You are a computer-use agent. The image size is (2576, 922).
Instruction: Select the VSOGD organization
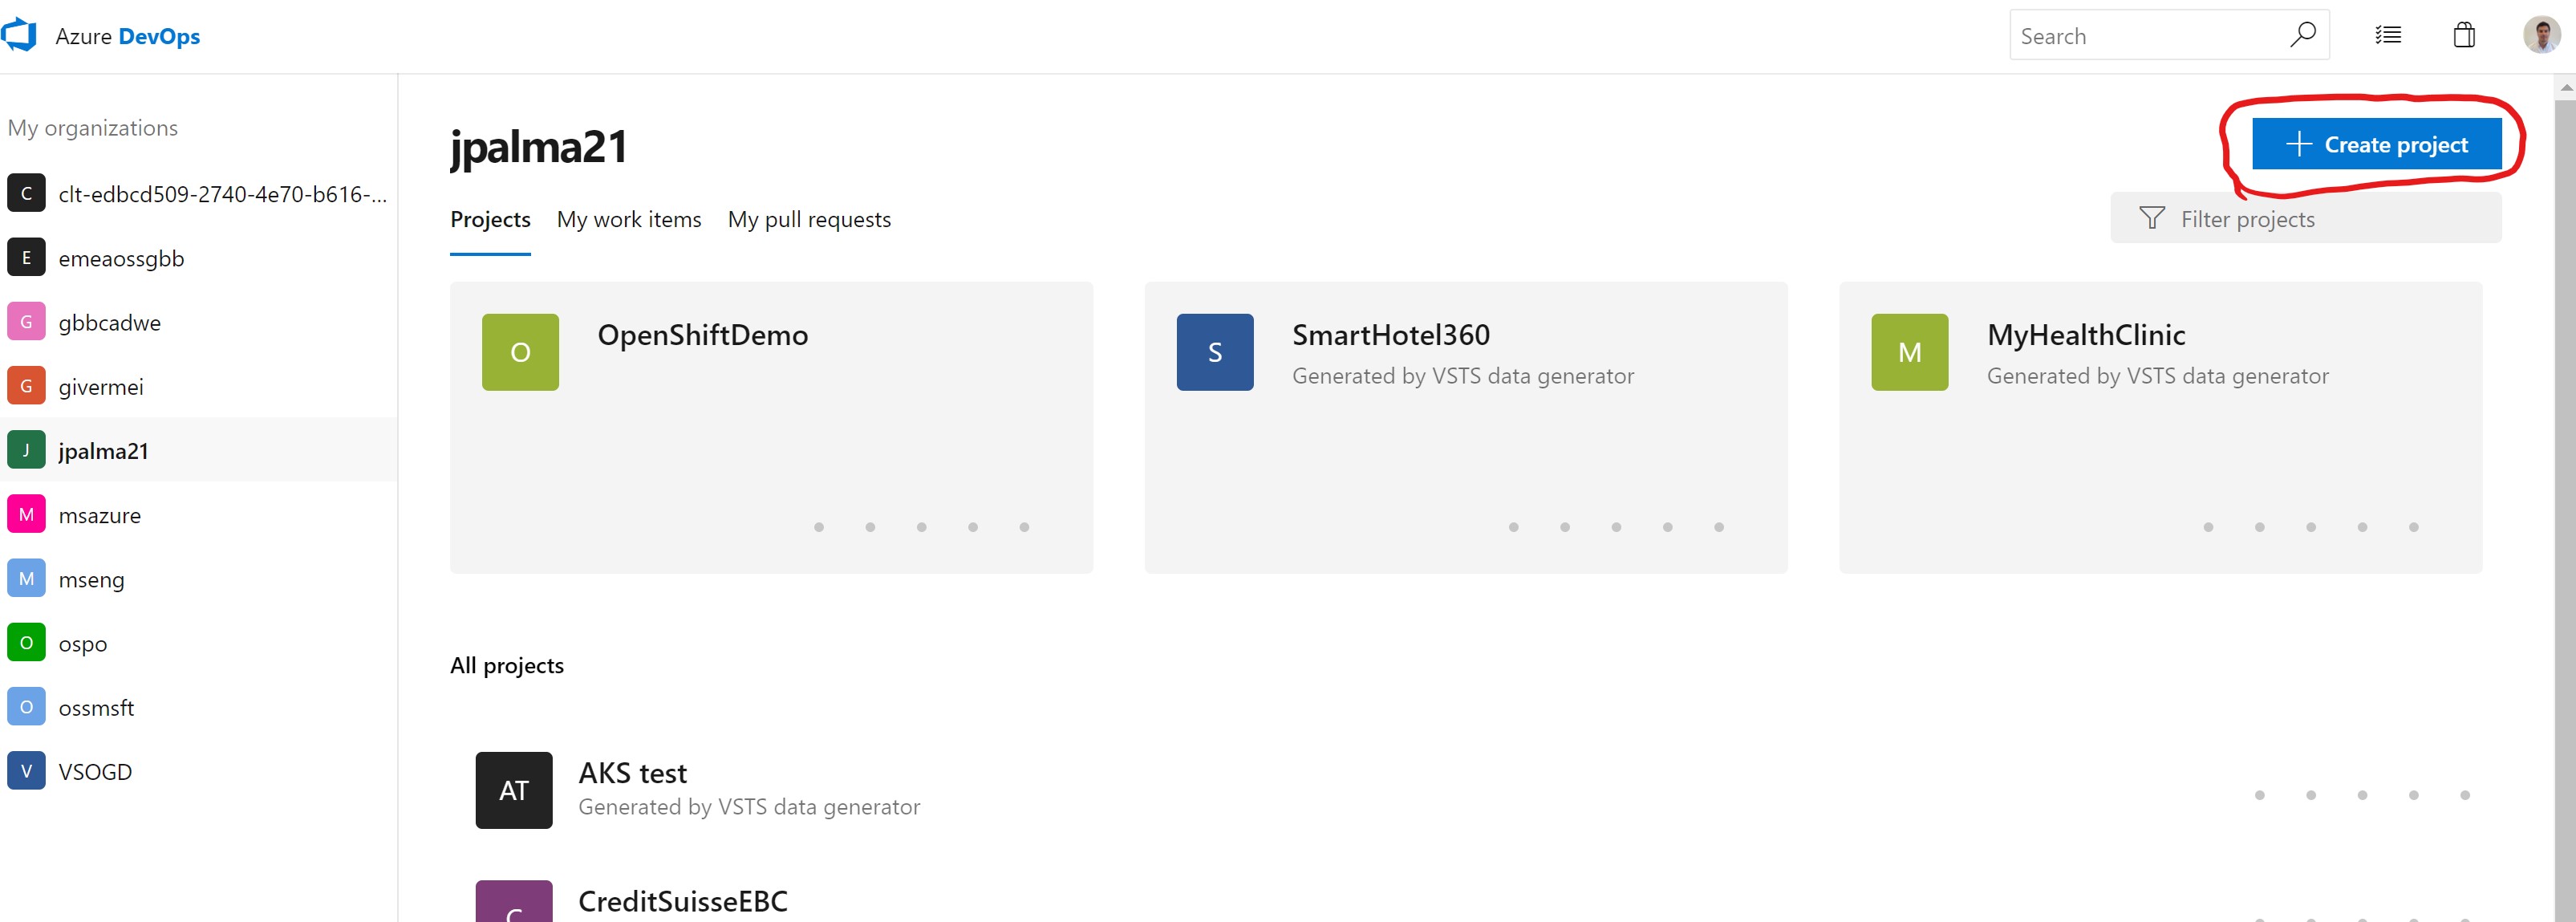95,771
